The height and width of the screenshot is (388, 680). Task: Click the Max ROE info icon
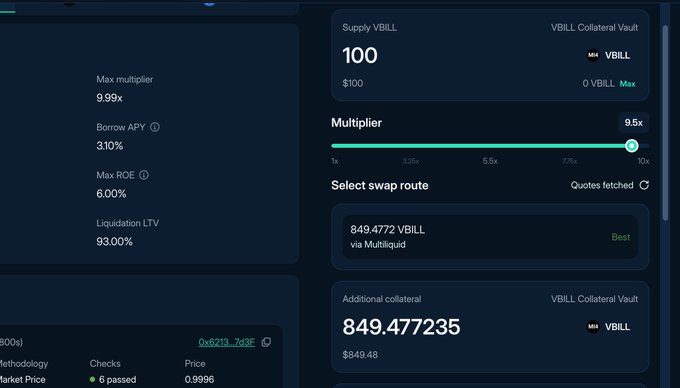[x=144, y=175]
